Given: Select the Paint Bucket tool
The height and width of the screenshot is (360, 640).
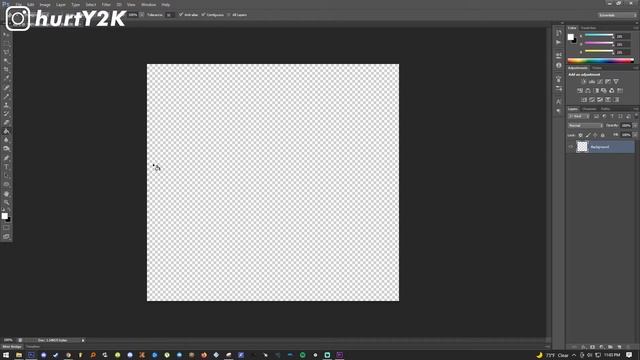Looking at the screenshot, I should (x=6, y=131).
